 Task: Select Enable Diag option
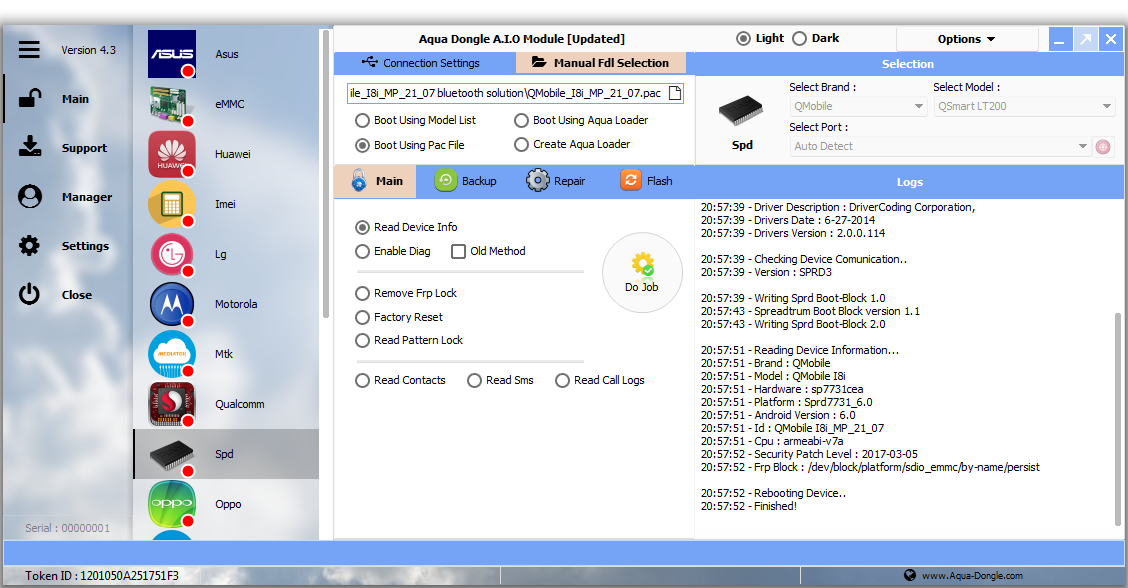pyautogui.click(x=363, y=252)
